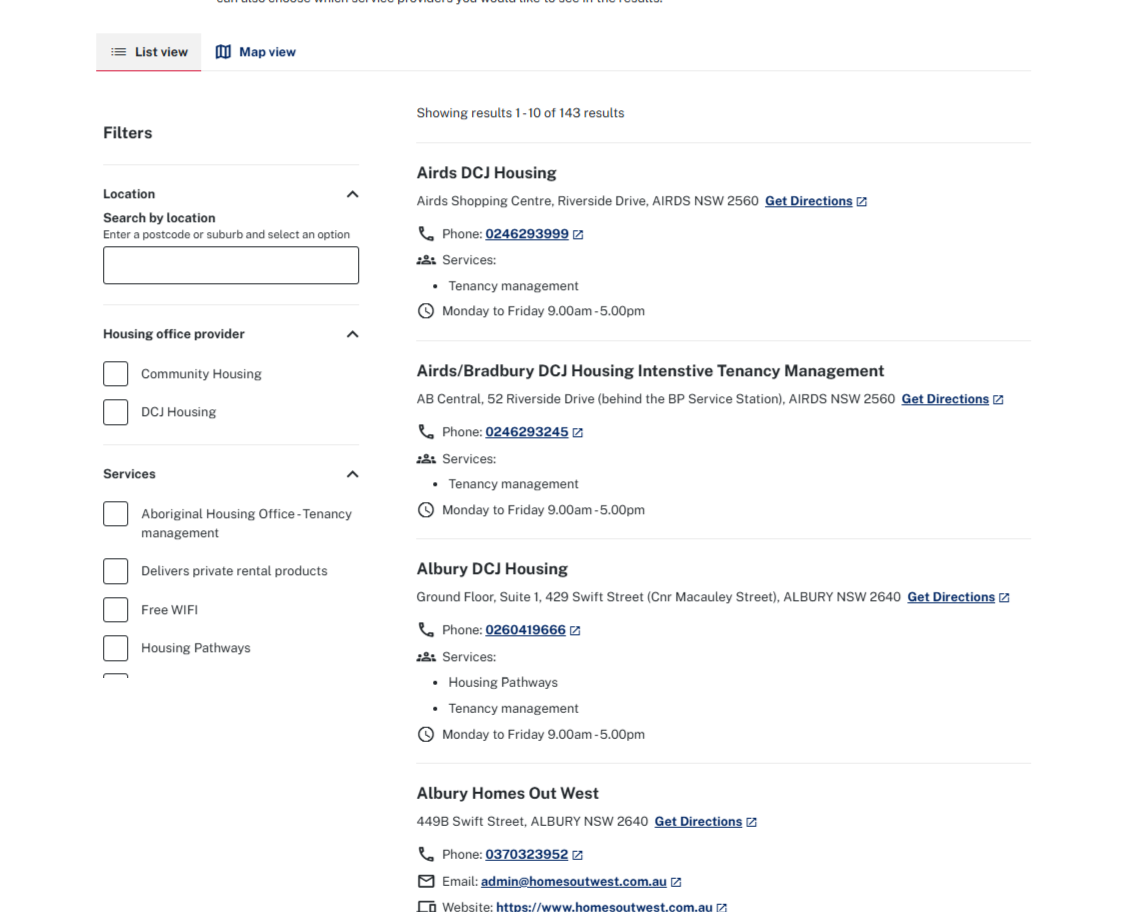1132x912 pixels.
Task: Switch to the Map view tab
Action: click(256, 52)
